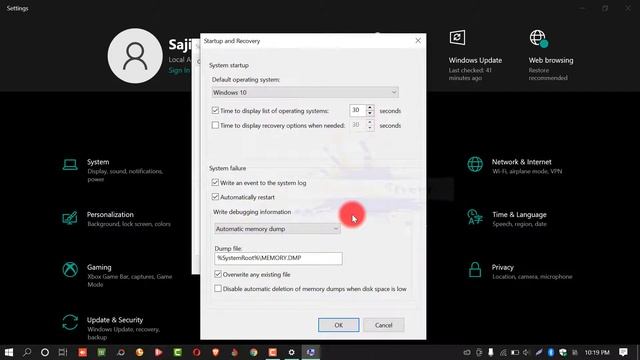Open the Windows Start menu
The height and width of the screenshot is (360, 640).
pyautogui.click(x=9, y=352)
